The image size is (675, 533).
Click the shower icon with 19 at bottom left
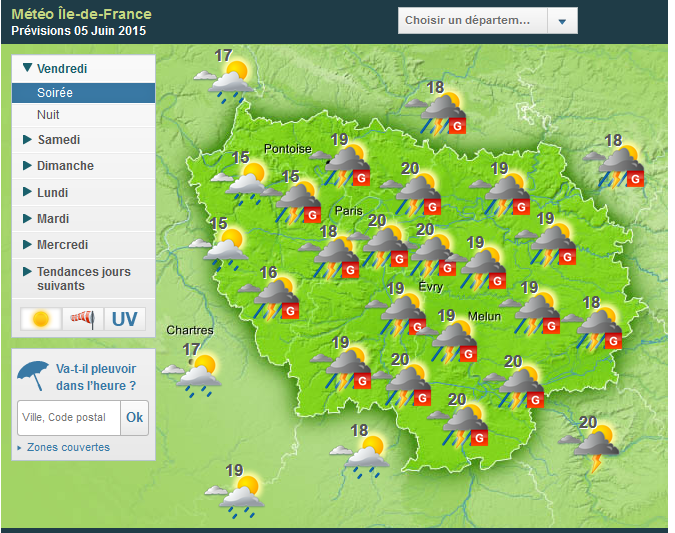coord(235,496)
